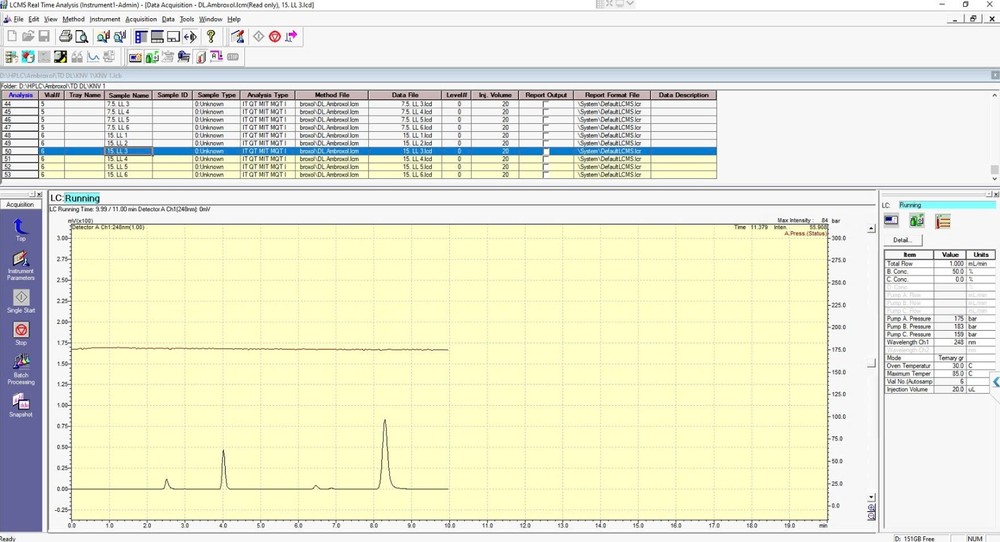Open the File menu
The width and height of the screenshot is (1000, 542).
18,19
